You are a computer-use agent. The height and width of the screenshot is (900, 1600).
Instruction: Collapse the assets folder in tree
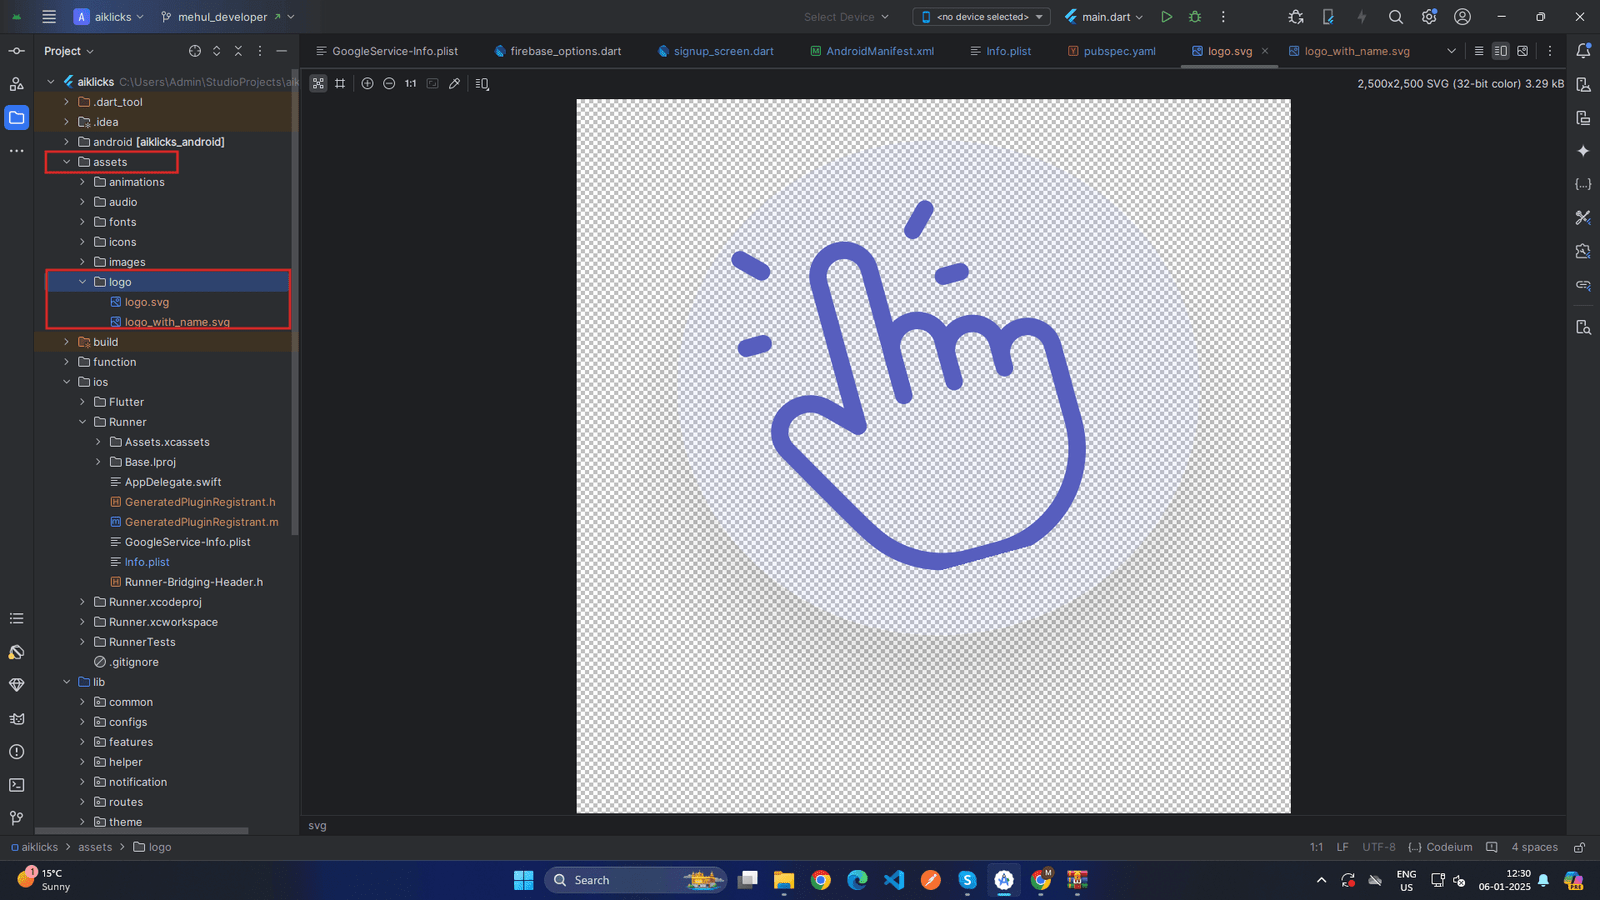click(x=67, y=162)
